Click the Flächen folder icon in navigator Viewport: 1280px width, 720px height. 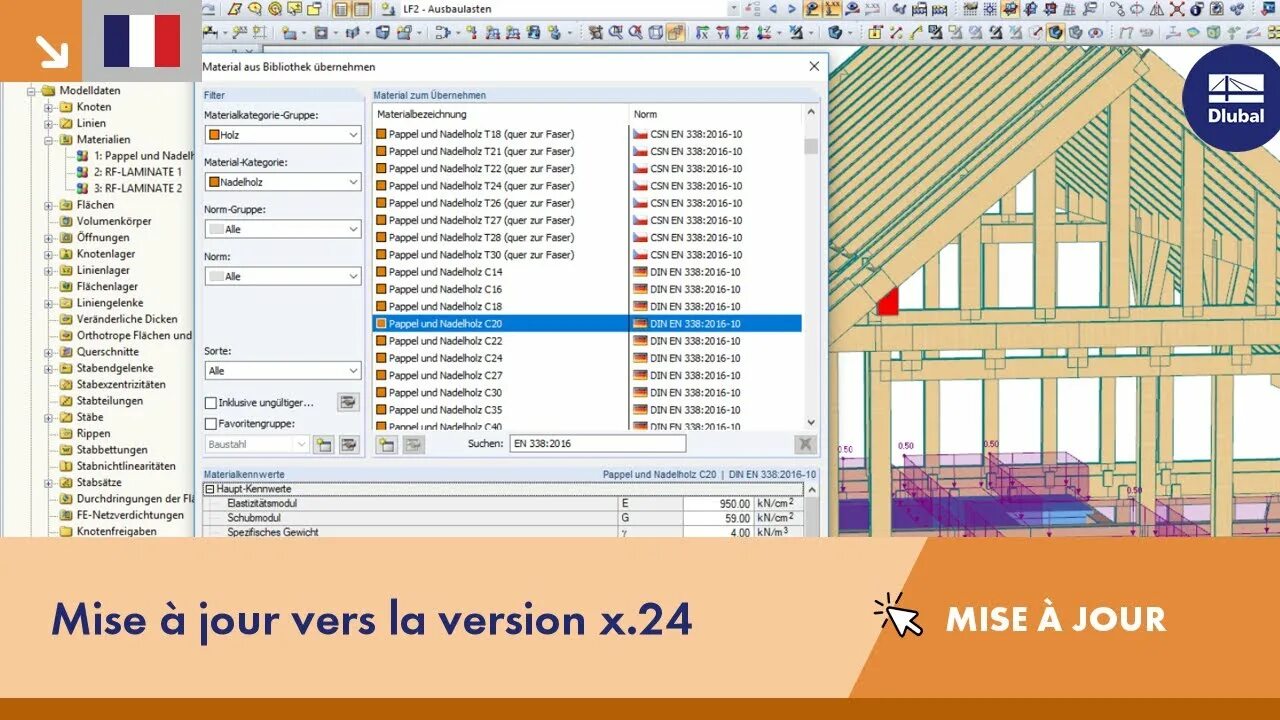click(66, 205)
